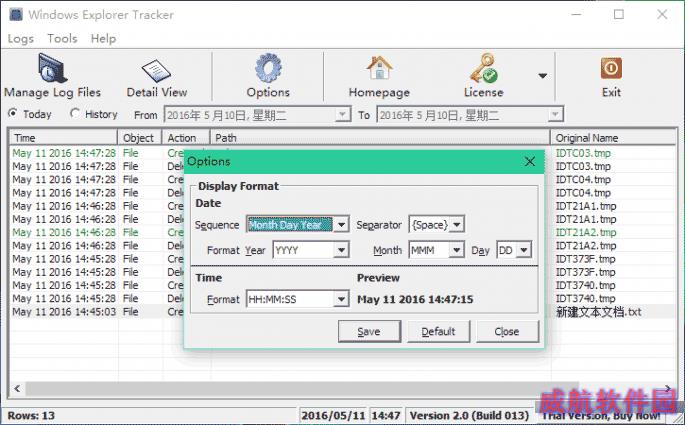This screenshot has height=425, width=685.
Task: Select the IDT3740.tmp row at 14:45:28 Del
Action: pyautogui.click(x=343, y=299)
